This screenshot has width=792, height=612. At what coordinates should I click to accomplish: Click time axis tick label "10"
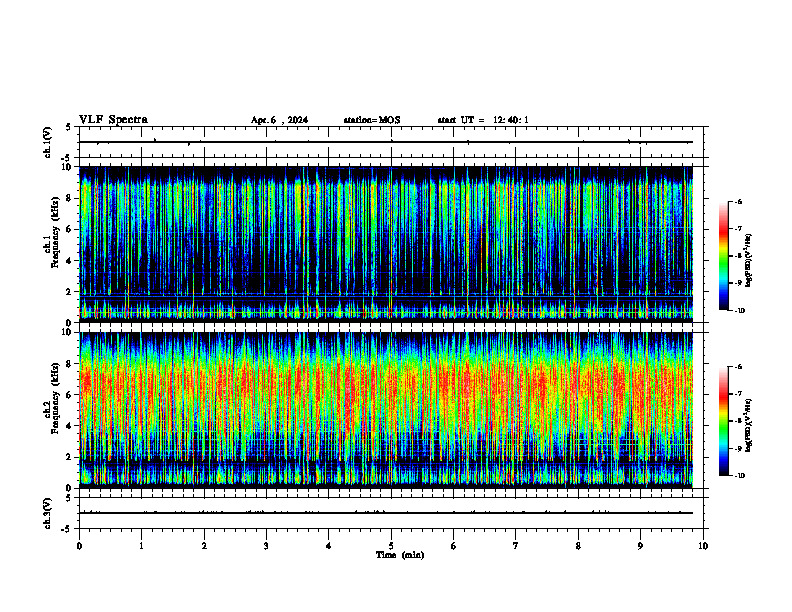point(703,546)
